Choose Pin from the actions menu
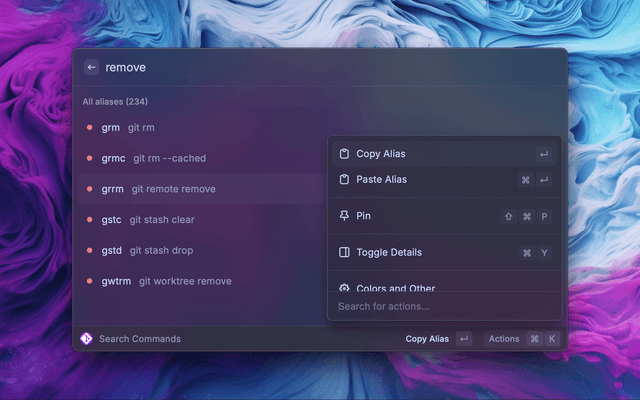This screenshot has width=640, height=400. pos(364,216)
